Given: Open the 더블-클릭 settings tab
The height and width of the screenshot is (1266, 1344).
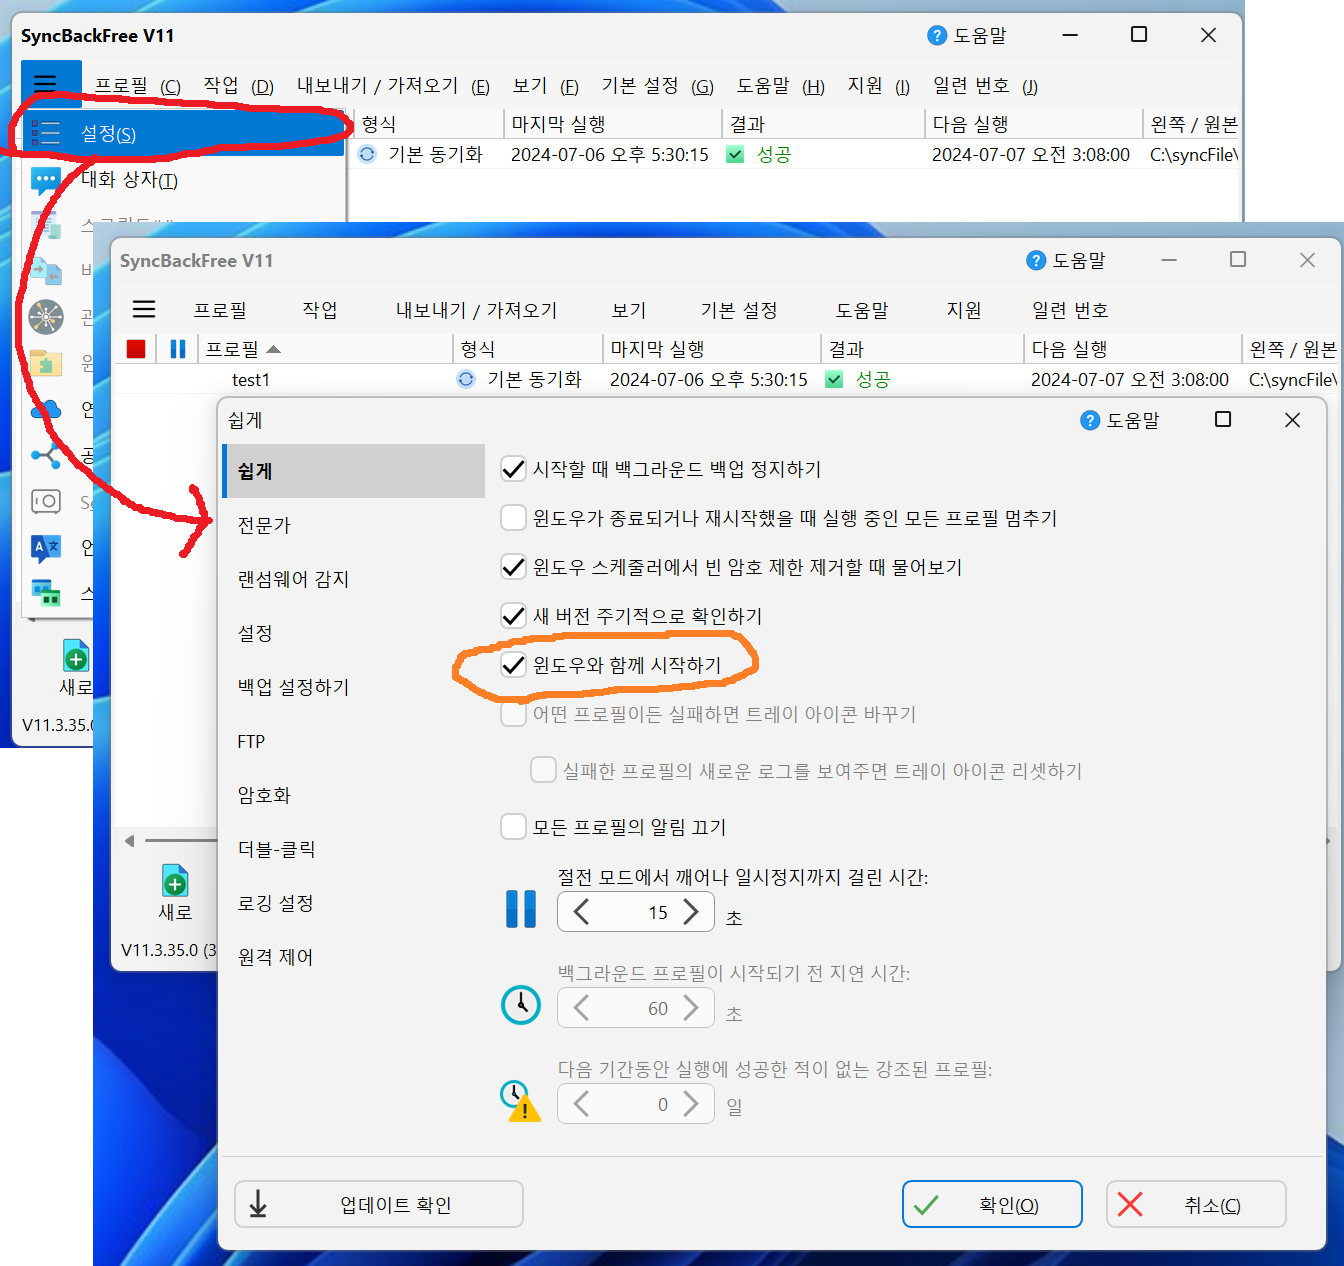Looking at the screenshot, I should point(354,849).
